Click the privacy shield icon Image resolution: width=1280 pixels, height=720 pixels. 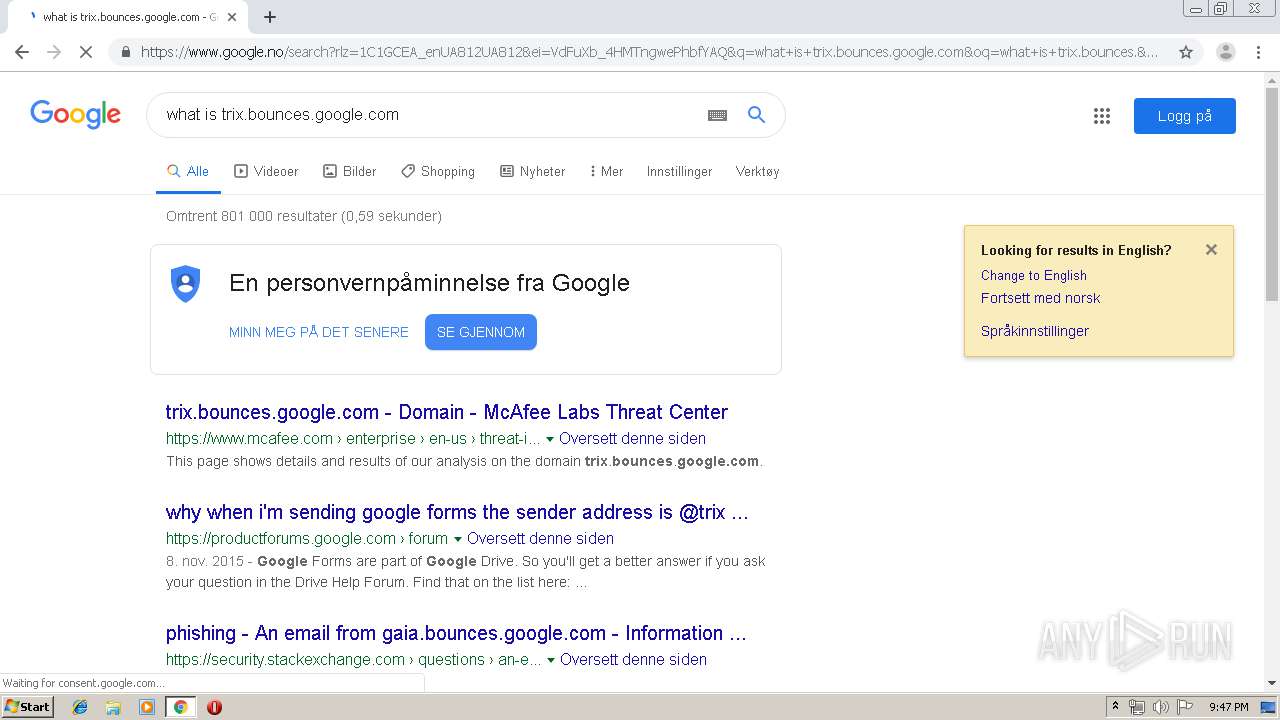[x=185, y=284]
